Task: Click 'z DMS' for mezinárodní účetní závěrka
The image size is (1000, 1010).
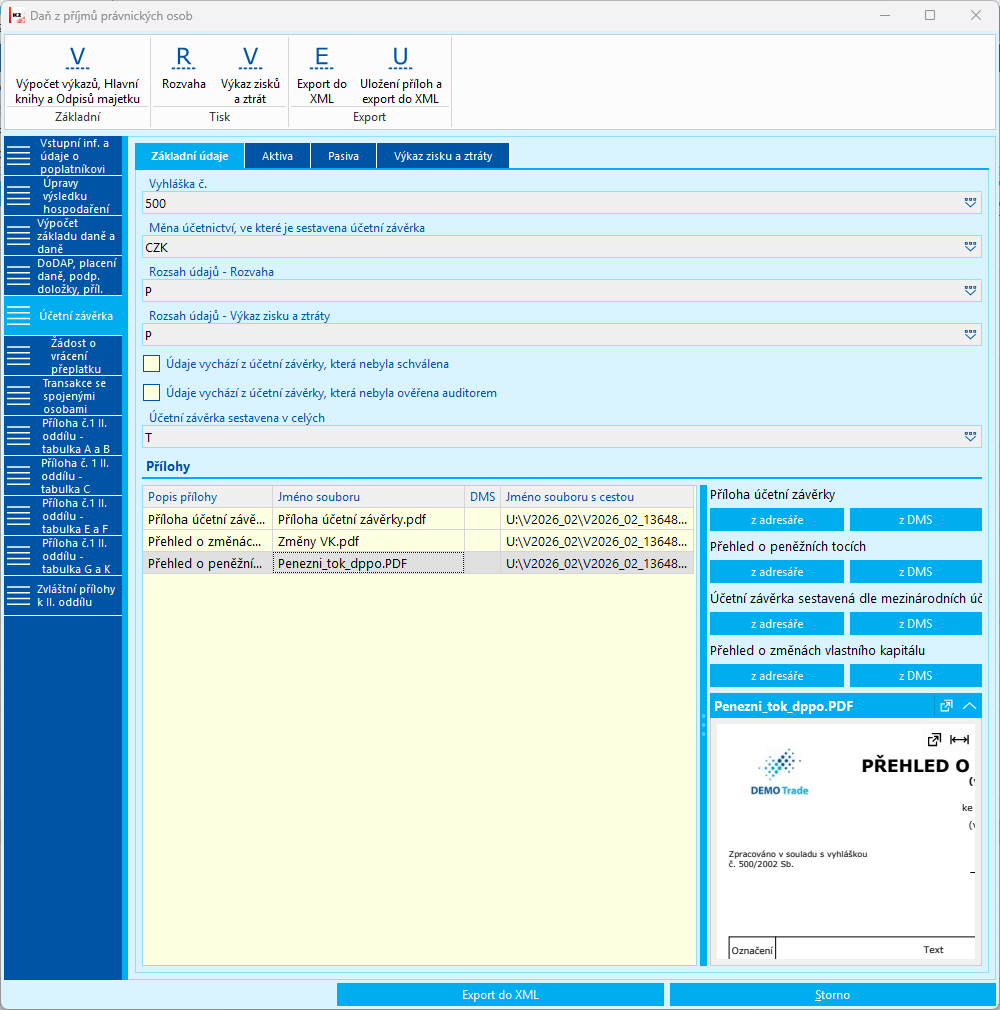Action: point(916,624)
